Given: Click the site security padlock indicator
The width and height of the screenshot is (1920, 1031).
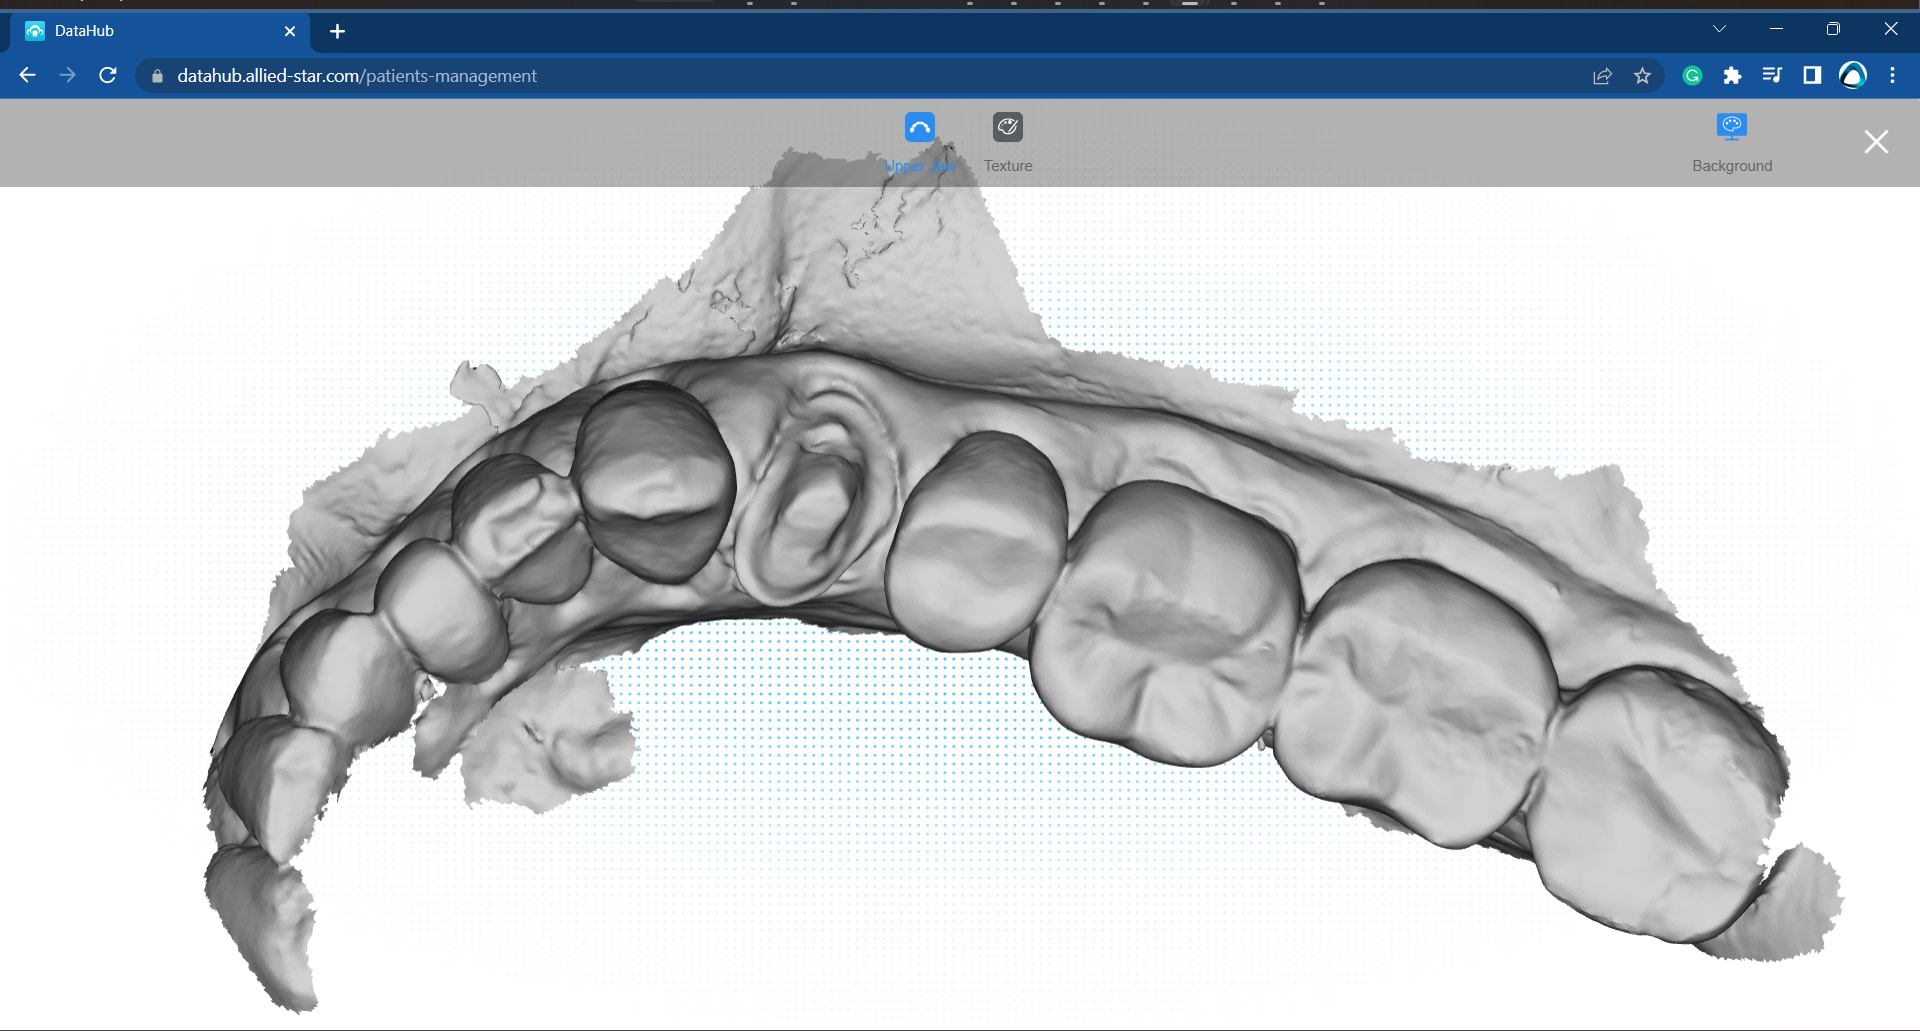Looking at the screenshot, I should (x=156, y=75).
